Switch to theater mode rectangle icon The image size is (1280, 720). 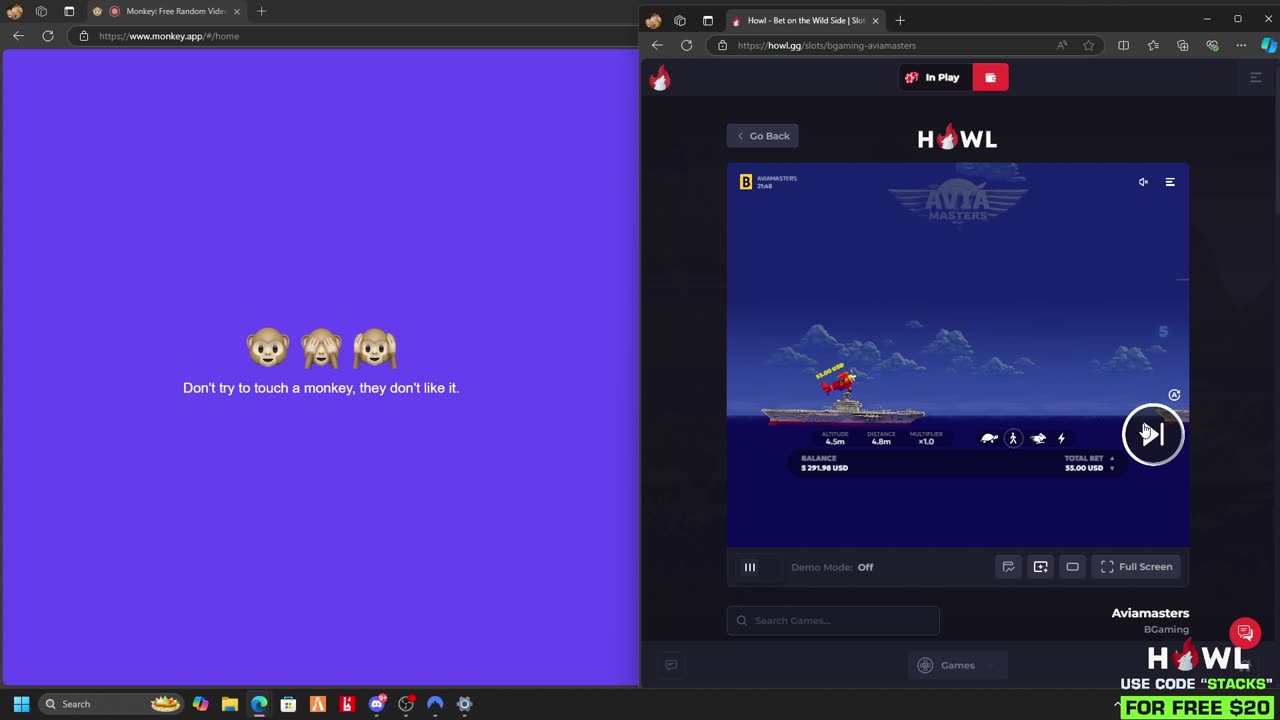(x=1072, y=567)
